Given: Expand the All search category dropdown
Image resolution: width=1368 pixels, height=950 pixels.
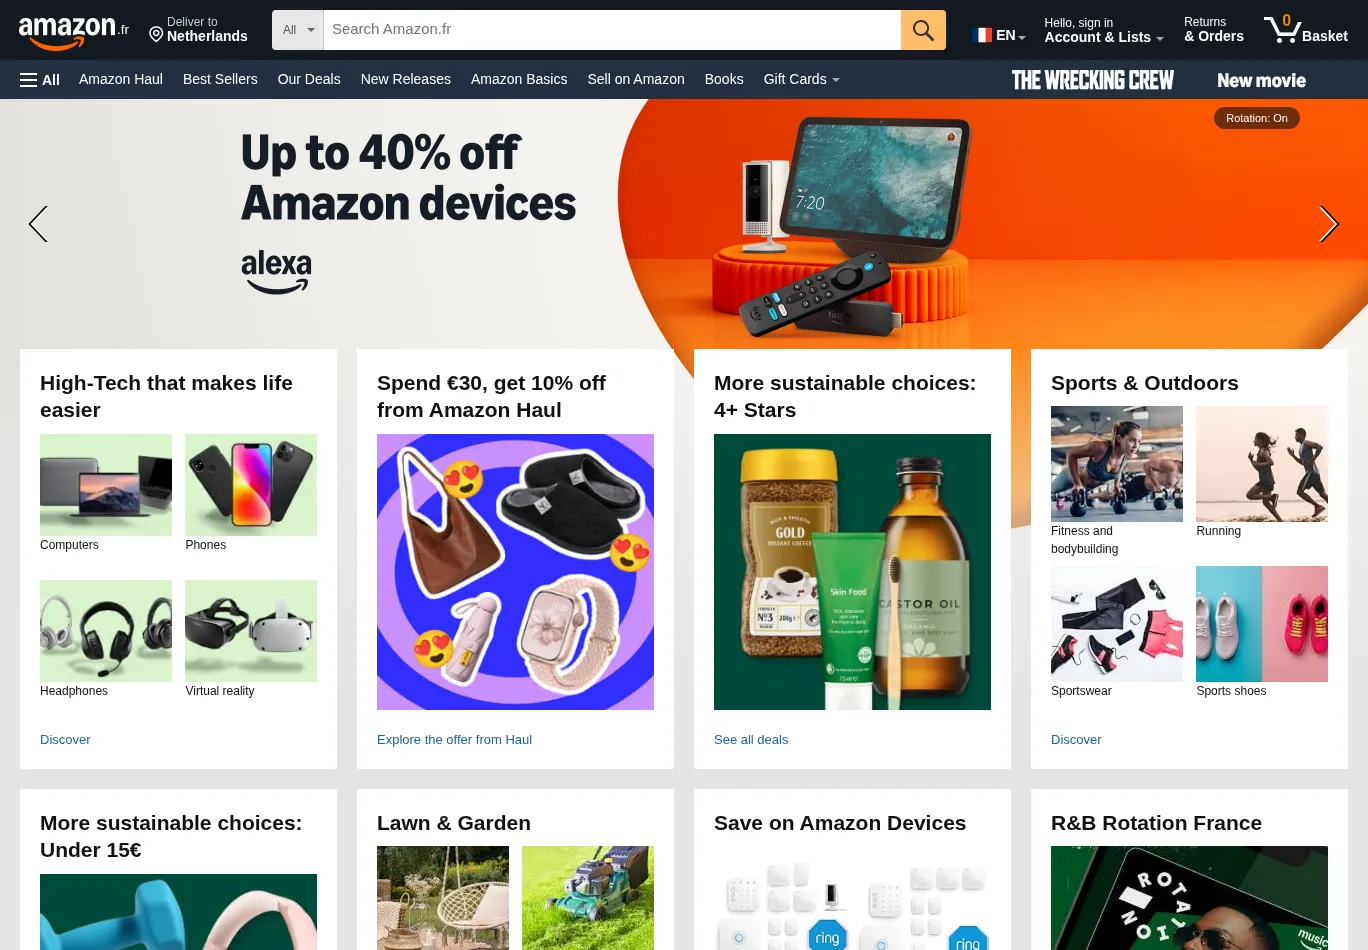Looking at the screenshot, I should [298, 30].
